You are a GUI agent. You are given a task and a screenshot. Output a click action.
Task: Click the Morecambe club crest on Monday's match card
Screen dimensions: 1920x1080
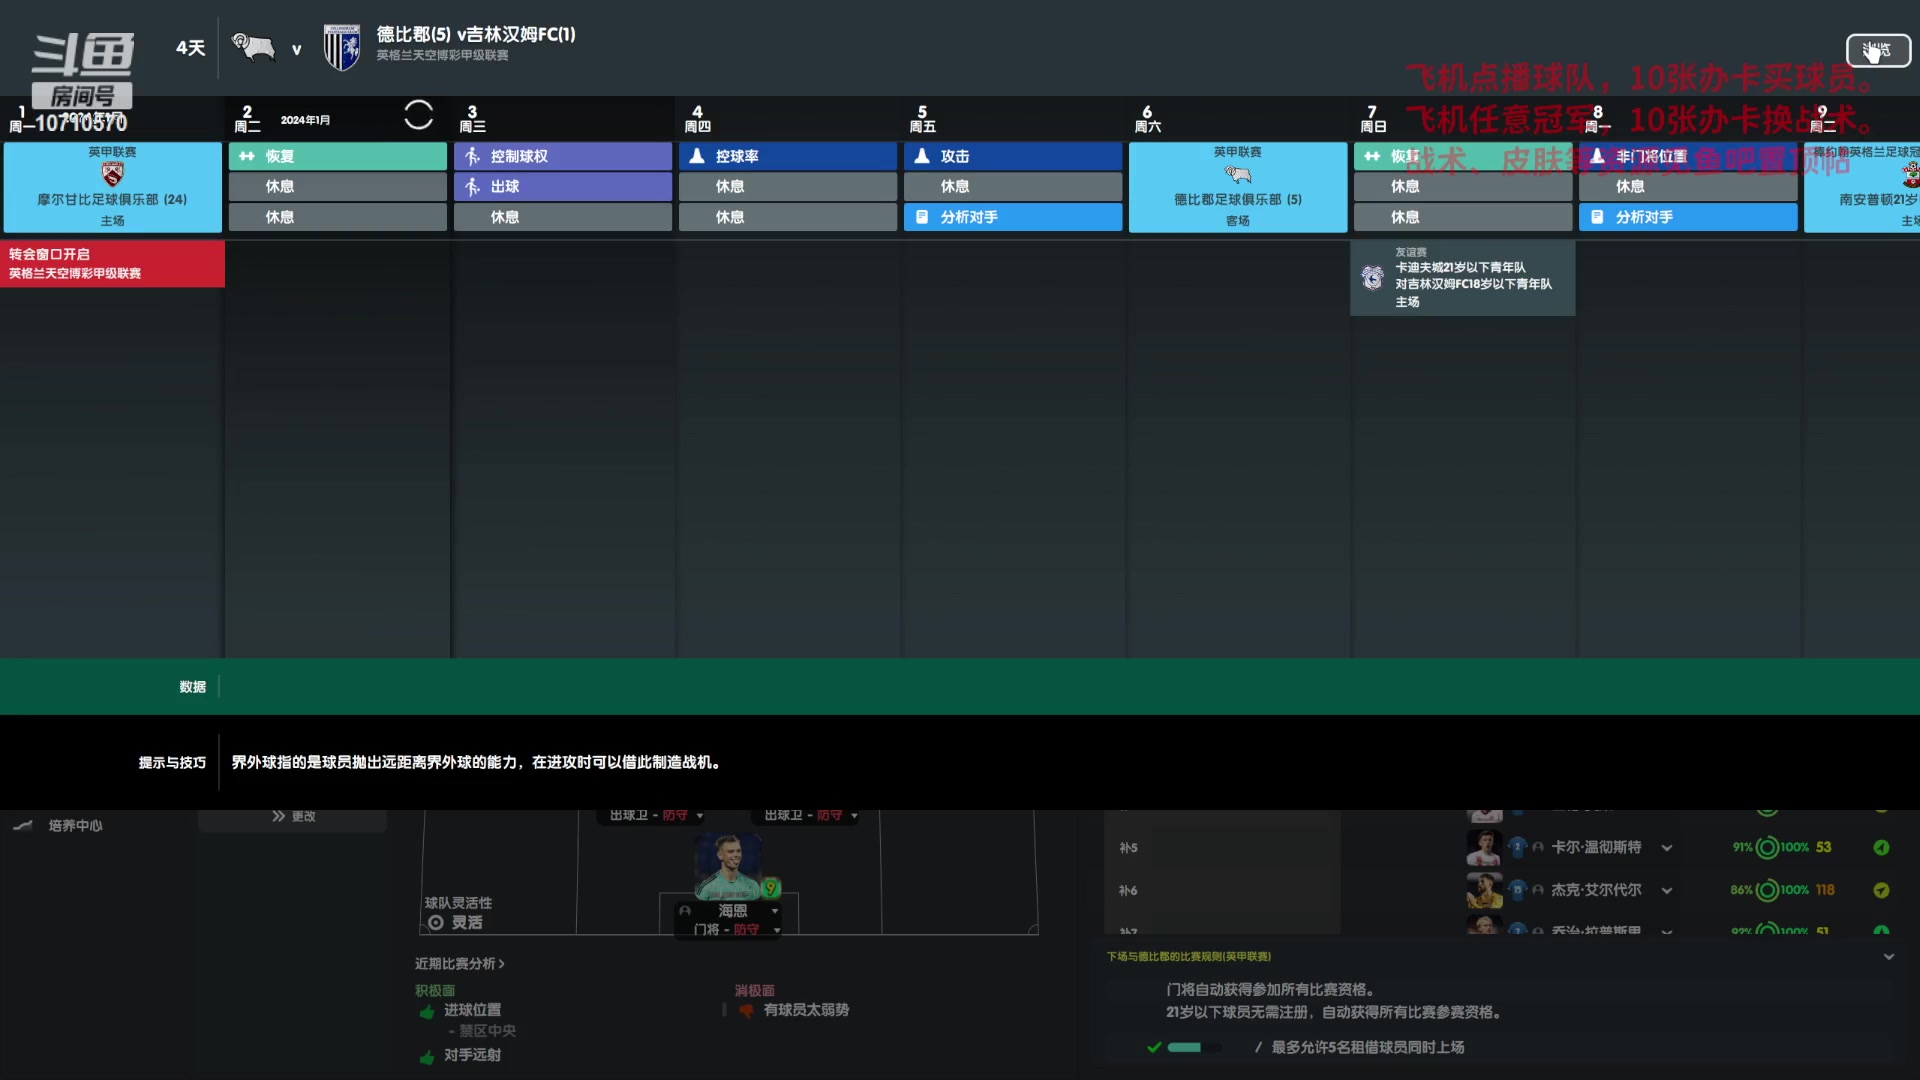pos(112,175)
